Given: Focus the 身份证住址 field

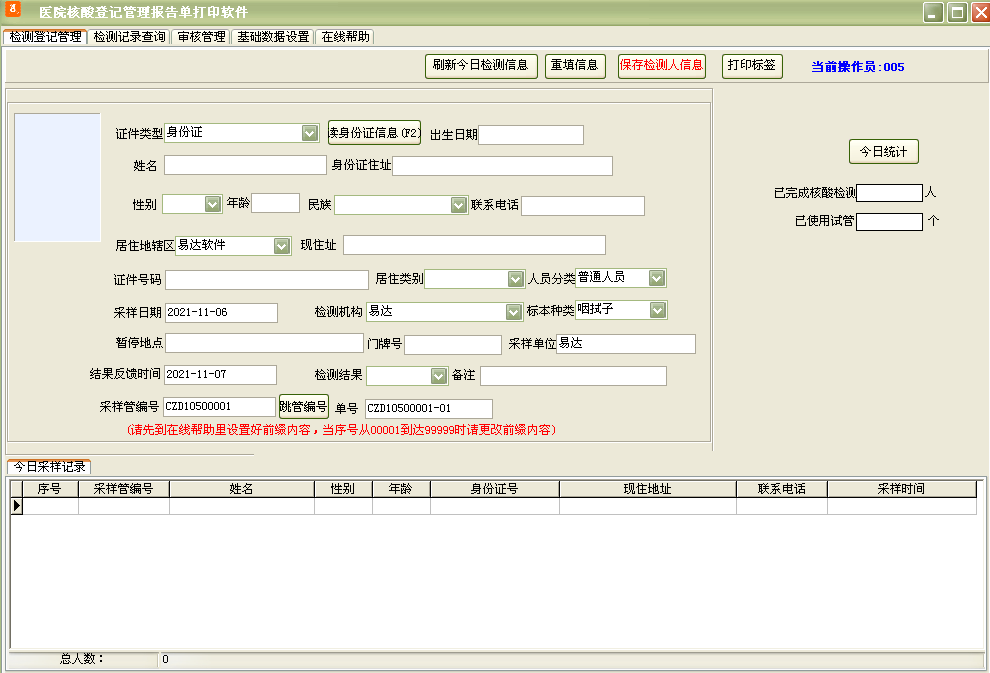Looking at the screenshot, I should [503, 166].
